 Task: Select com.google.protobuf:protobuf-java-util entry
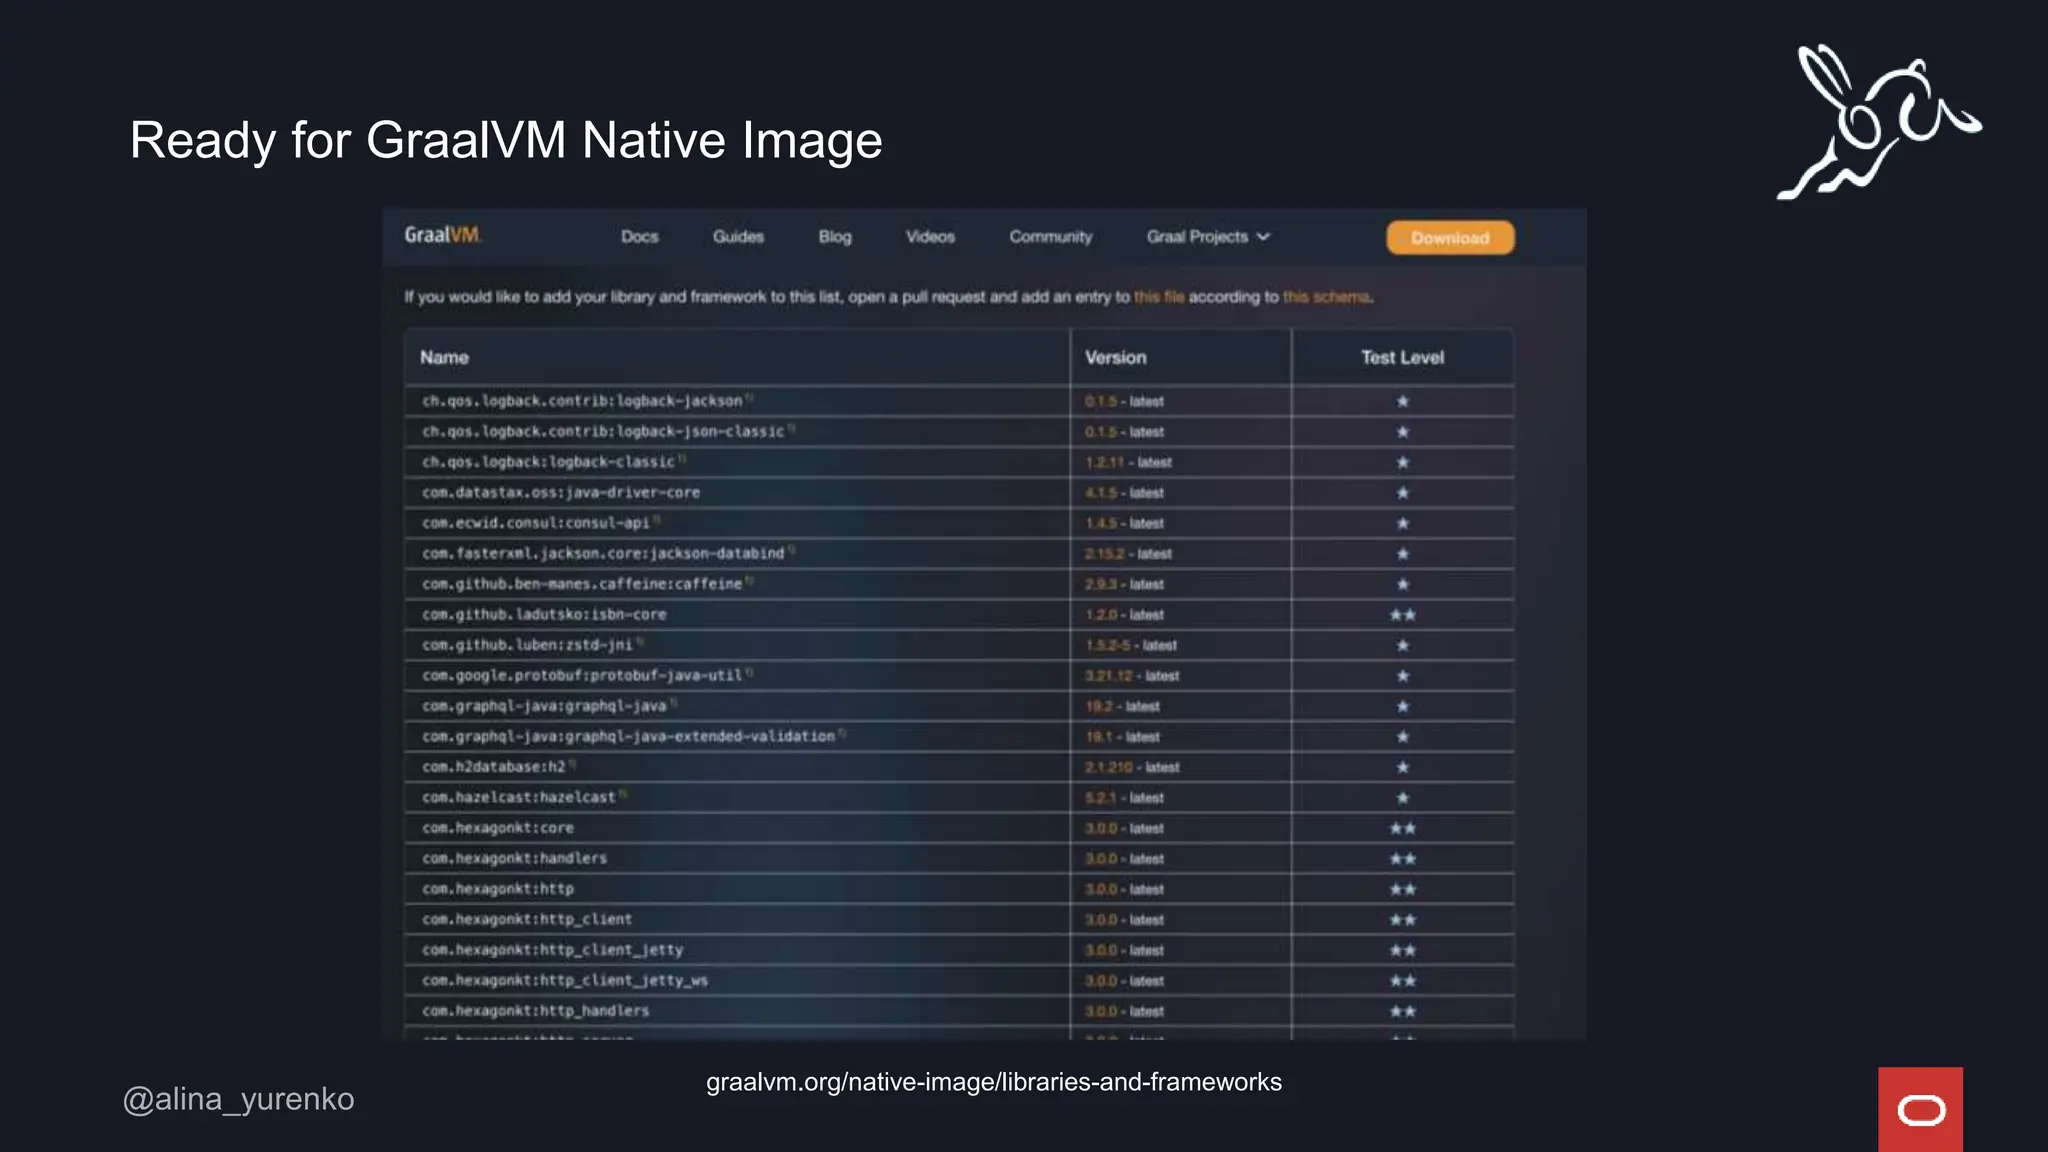click(582, 676)
